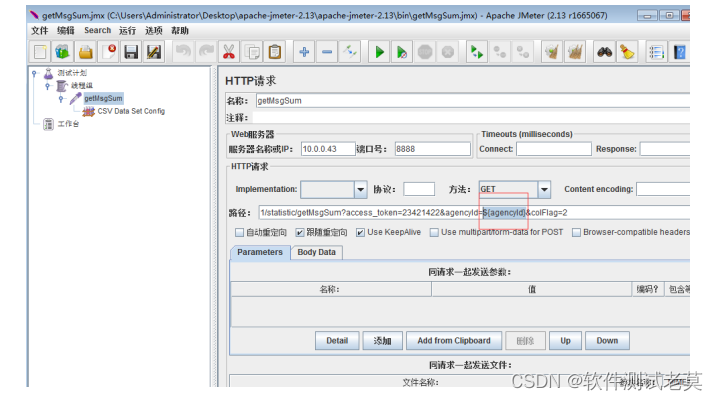The height and width of the screenshot is (401, 718).
Task: Click the Detail button
Action: (337, 341)
